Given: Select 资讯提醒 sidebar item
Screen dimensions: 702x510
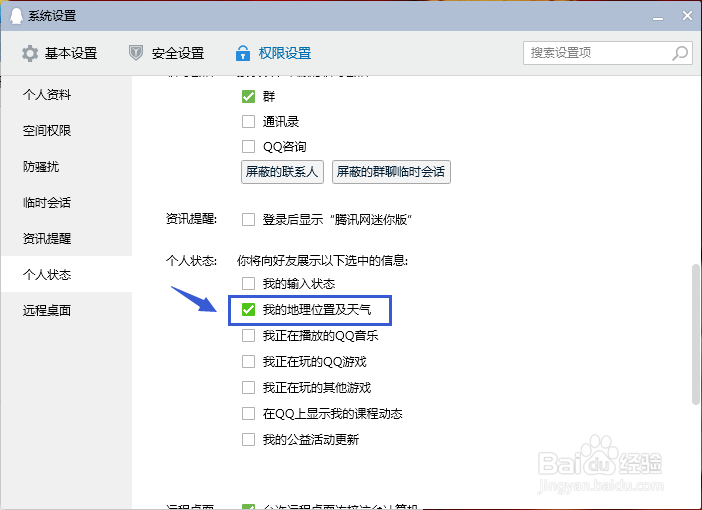Looking at the screenshot, I should 66,238.
